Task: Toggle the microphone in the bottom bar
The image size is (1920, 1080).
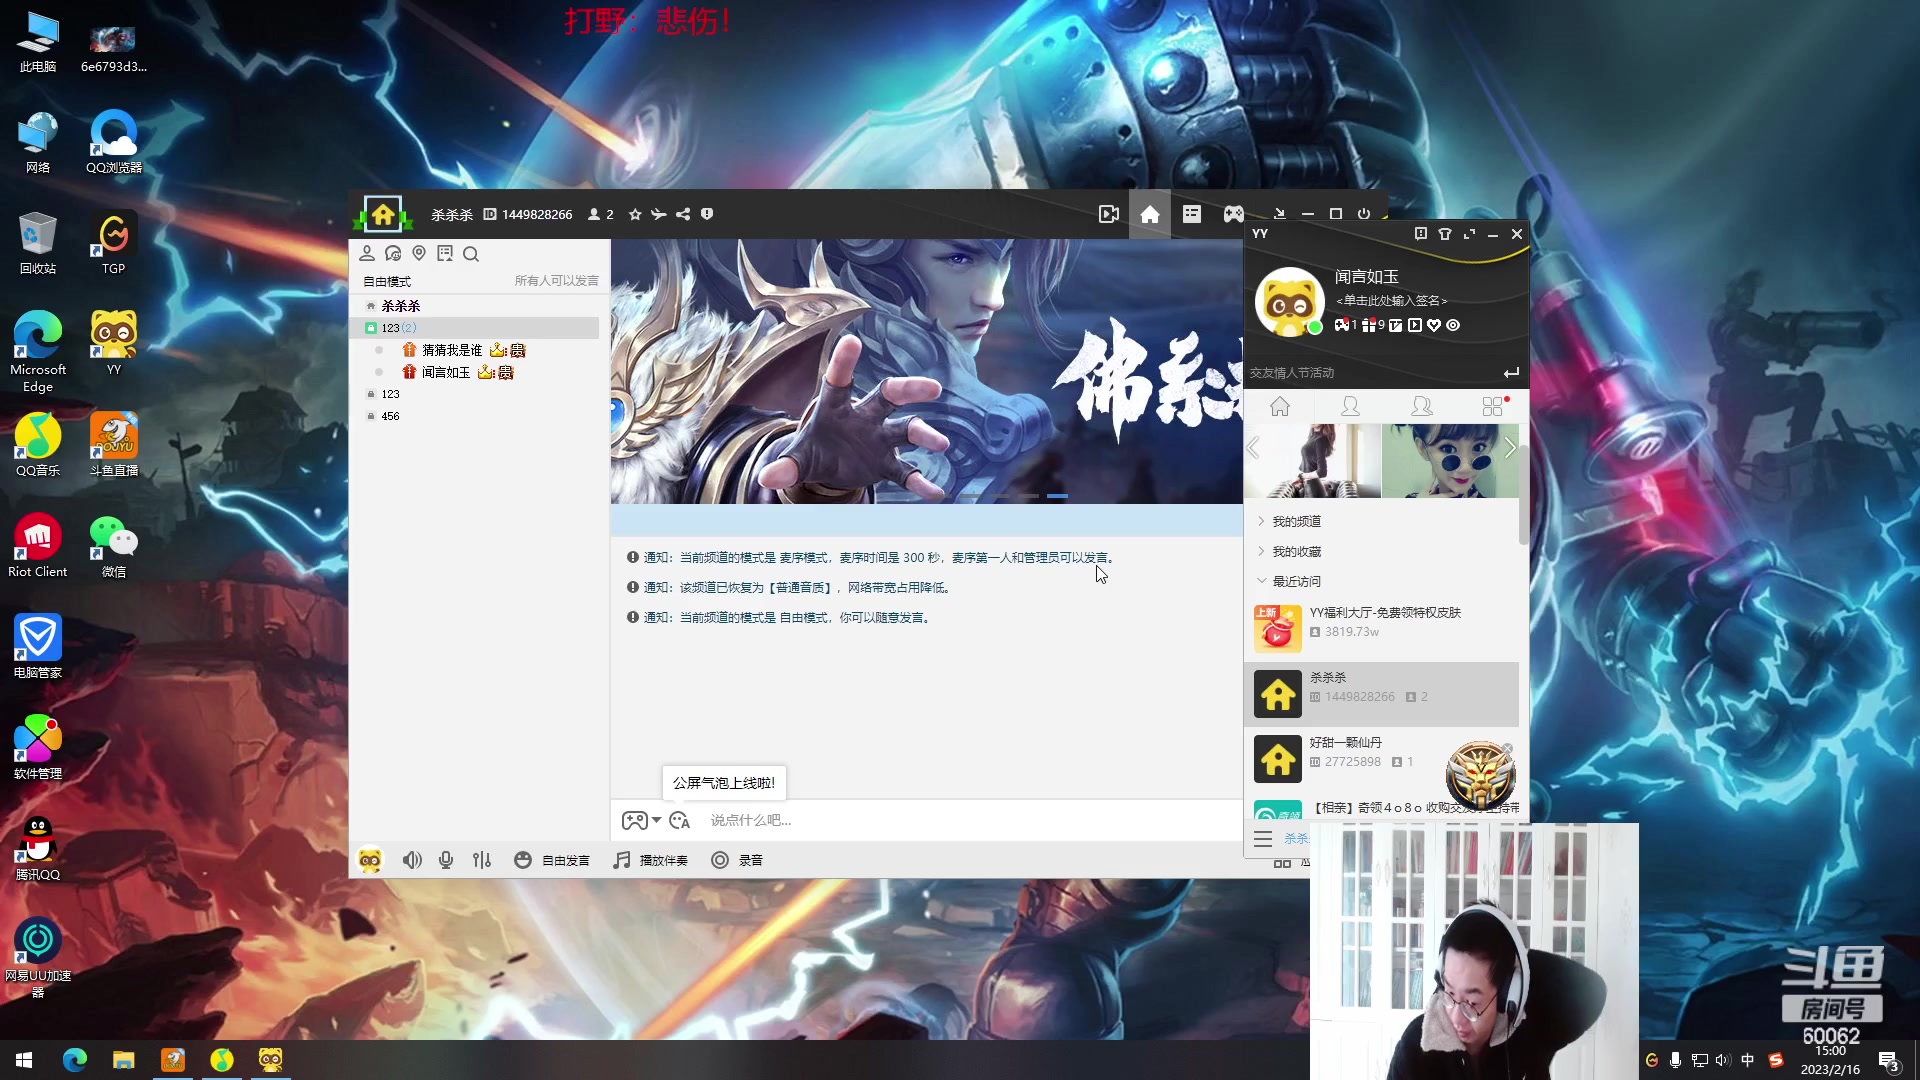Action: click(446, 860)
